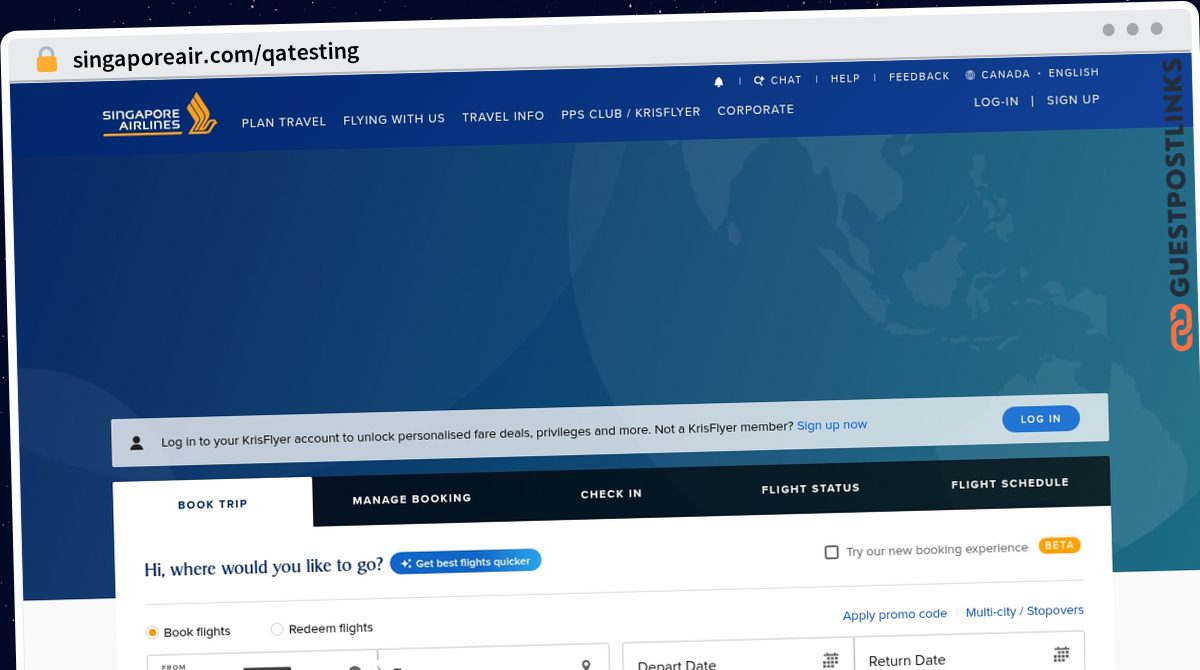Open the Corporate menu
This screenshot has width=1200, height=670.
coord(756,110)
